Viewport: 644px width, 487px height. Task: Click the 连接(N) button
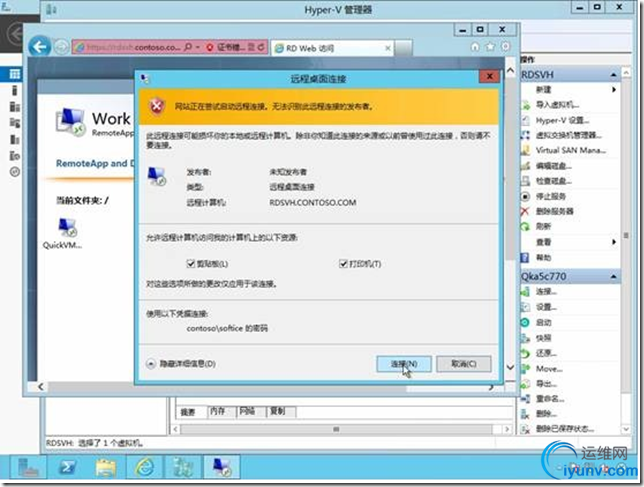pos(404,364)
